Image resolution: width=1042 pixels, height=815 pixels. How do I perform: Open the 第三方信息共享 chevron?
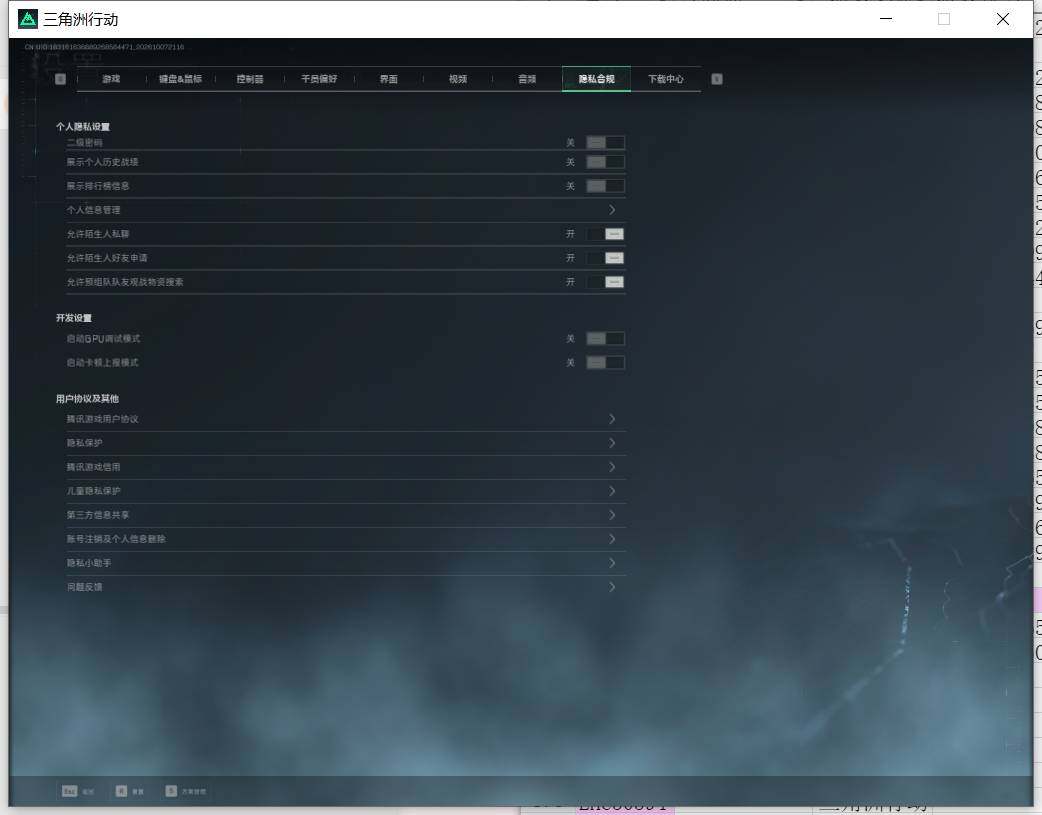612,515
